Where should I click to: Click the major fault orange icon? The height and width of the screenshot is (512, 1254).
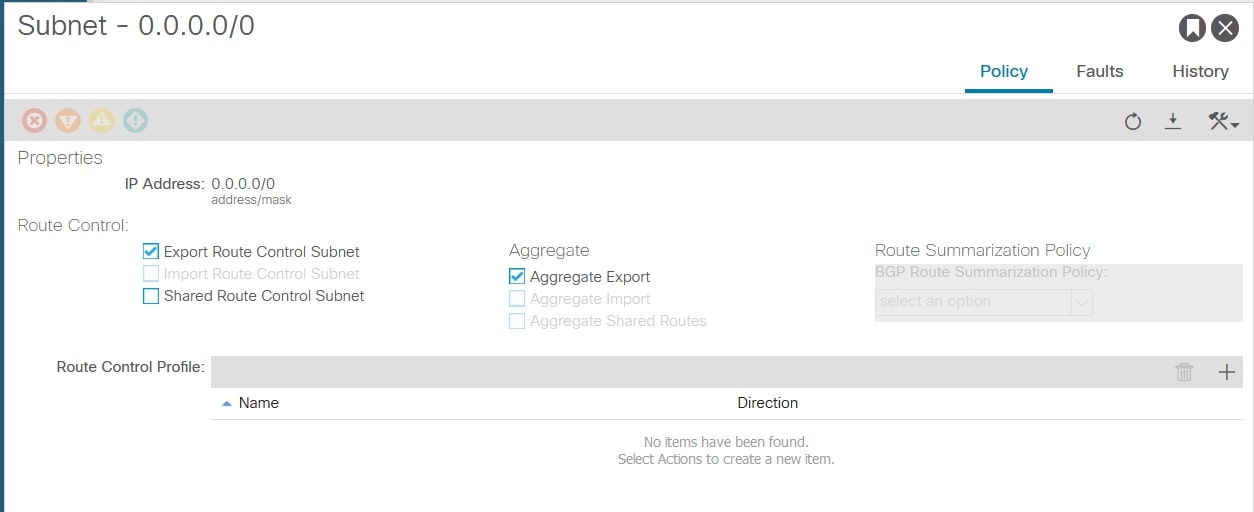click(x=68, y=121)
